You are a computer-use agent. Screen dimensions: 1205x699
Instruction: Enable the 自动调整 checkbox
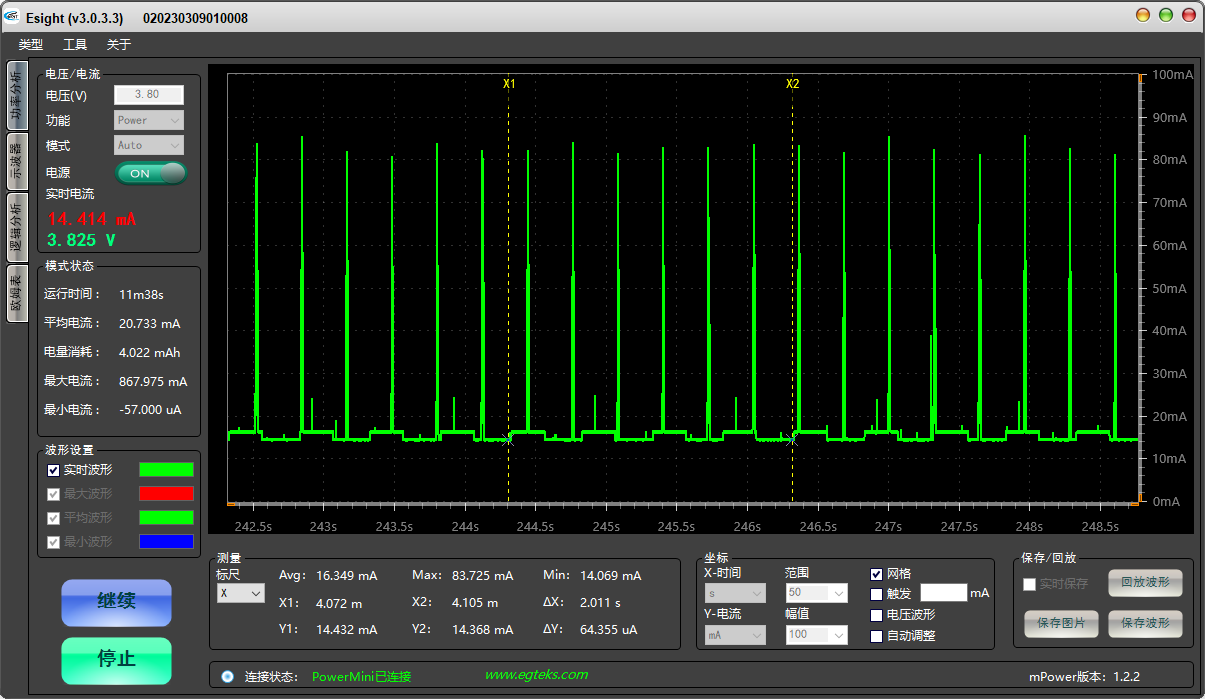(x=877, y=636)
